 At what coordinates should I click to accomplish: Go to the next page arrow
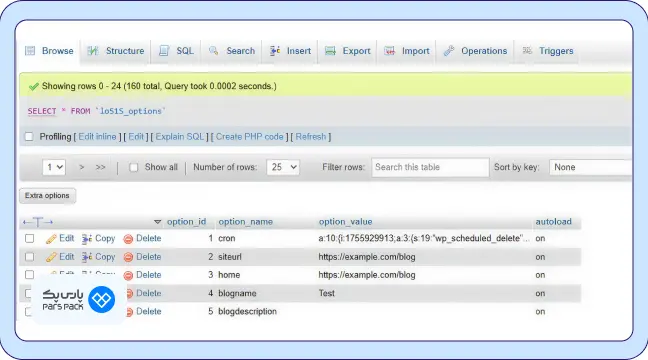click(81, 167)
